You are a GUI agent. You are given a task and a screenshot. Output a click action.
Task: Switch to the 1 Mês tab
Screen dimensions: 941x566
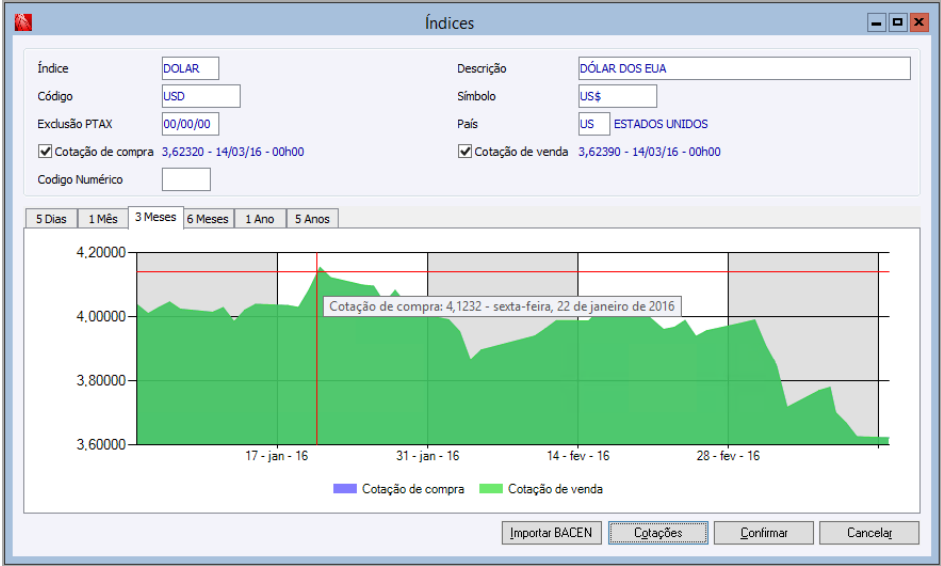tap(103, 219)
